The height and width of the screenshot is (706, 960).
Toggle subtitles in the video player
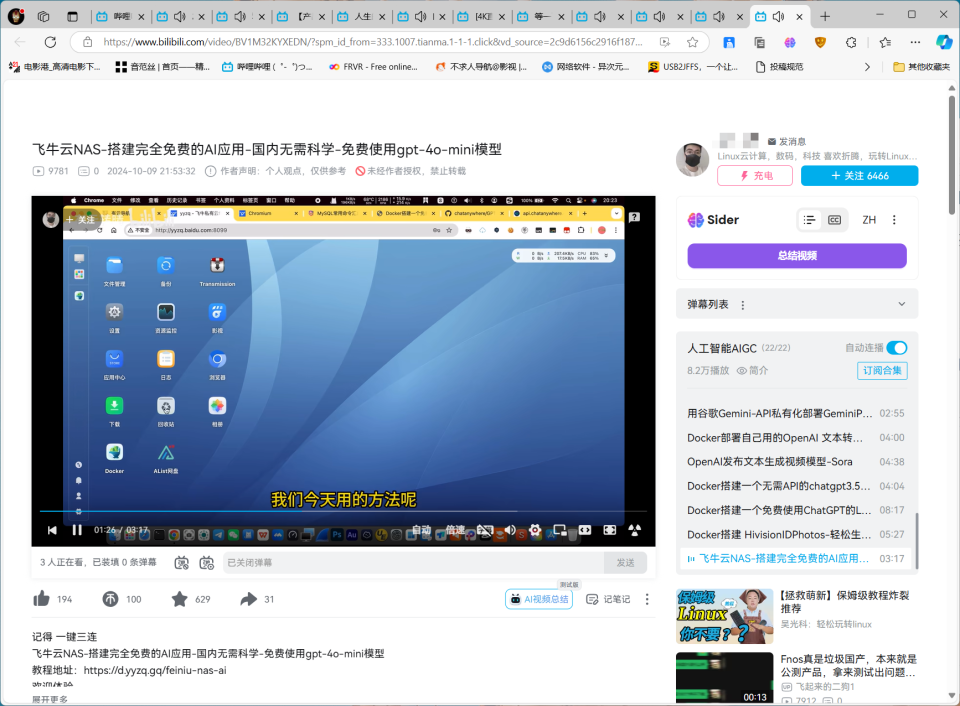[x=485, y=530]
